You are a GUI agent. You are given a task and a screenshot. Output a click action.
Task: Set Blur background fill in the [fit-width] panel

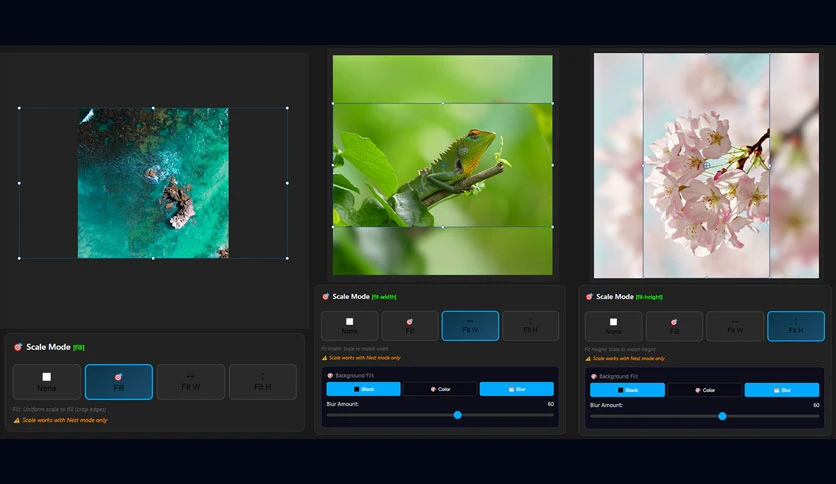coord(517,389)
